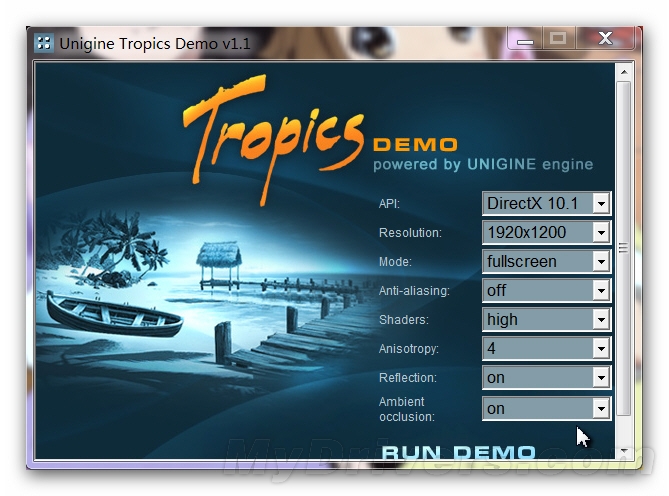Viewport: 669px width, 496px height.
Task: Click the 'Mode:' label
Action: 395,262
